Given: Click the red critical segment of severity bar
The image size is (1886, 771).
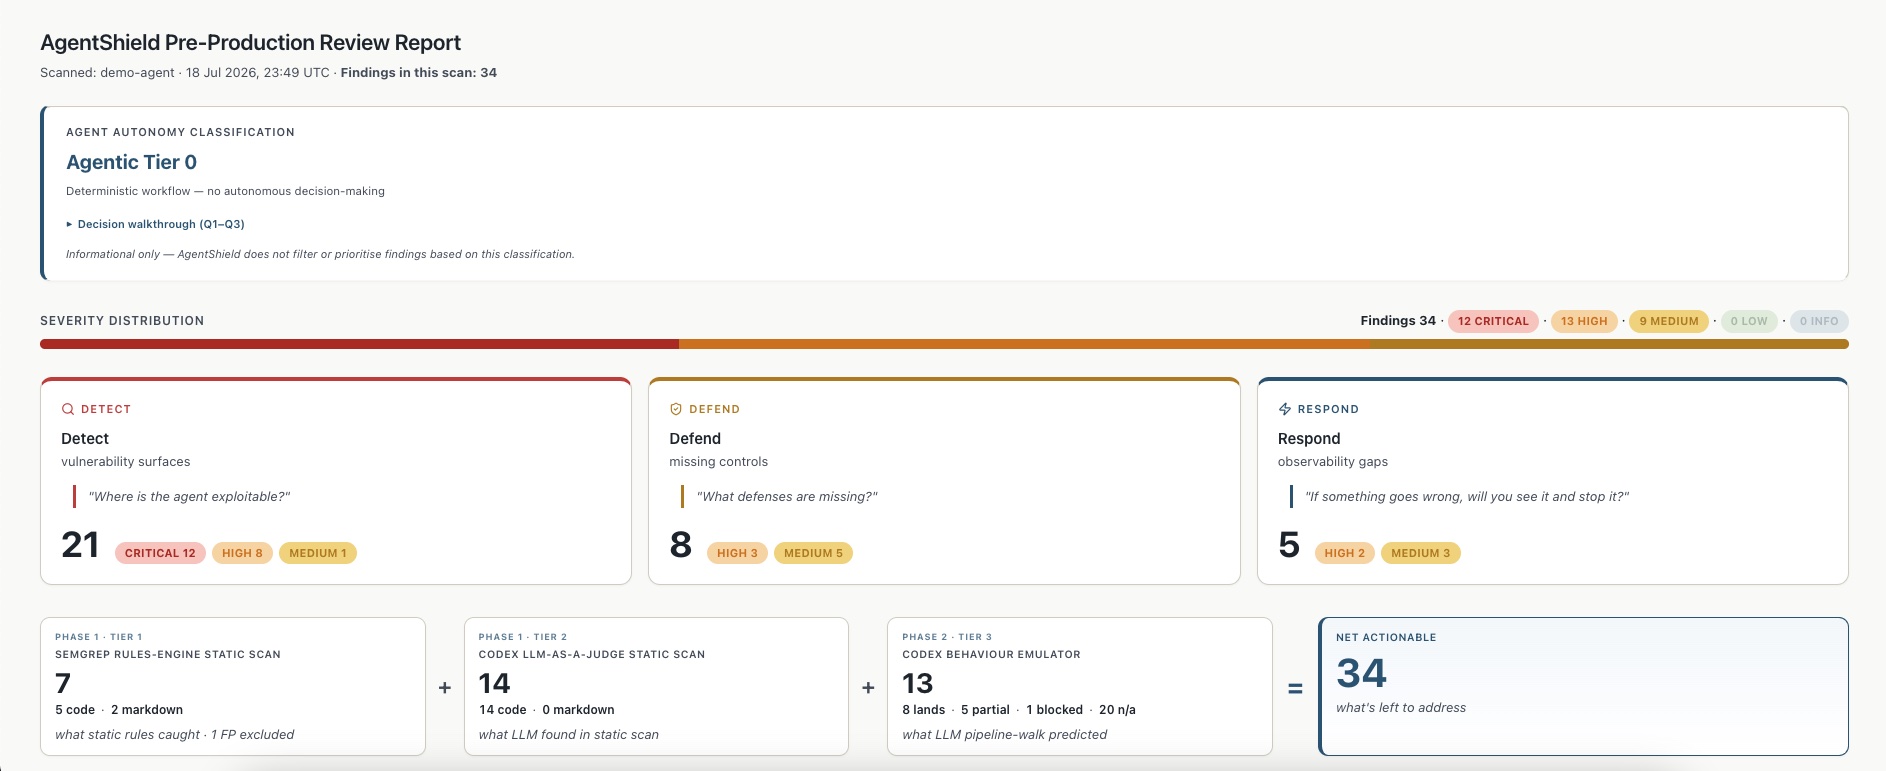Looking at the screenshot, I should [x=359, y=344].
